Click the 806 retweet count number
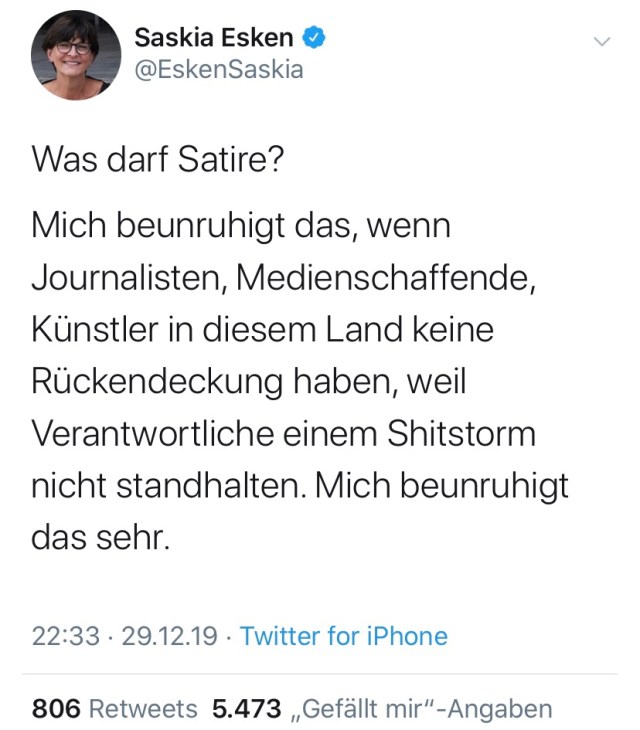Viewport: 640px width, 730px height. click(56, 709)
